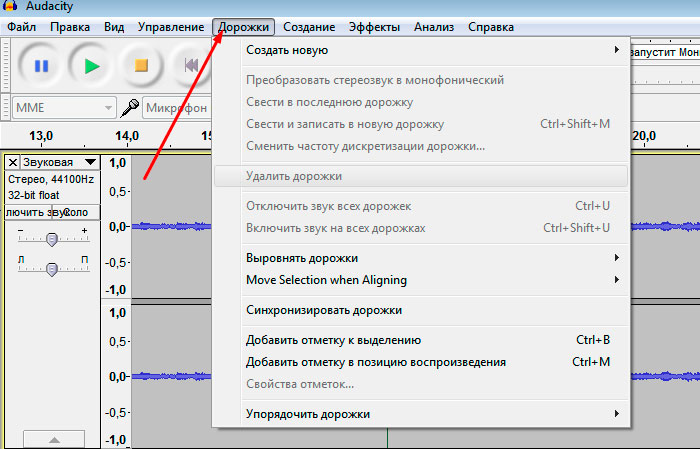Select the Удалить дорожки menu entry
This screenshot has height=449, width=700.
pos(421,176)
